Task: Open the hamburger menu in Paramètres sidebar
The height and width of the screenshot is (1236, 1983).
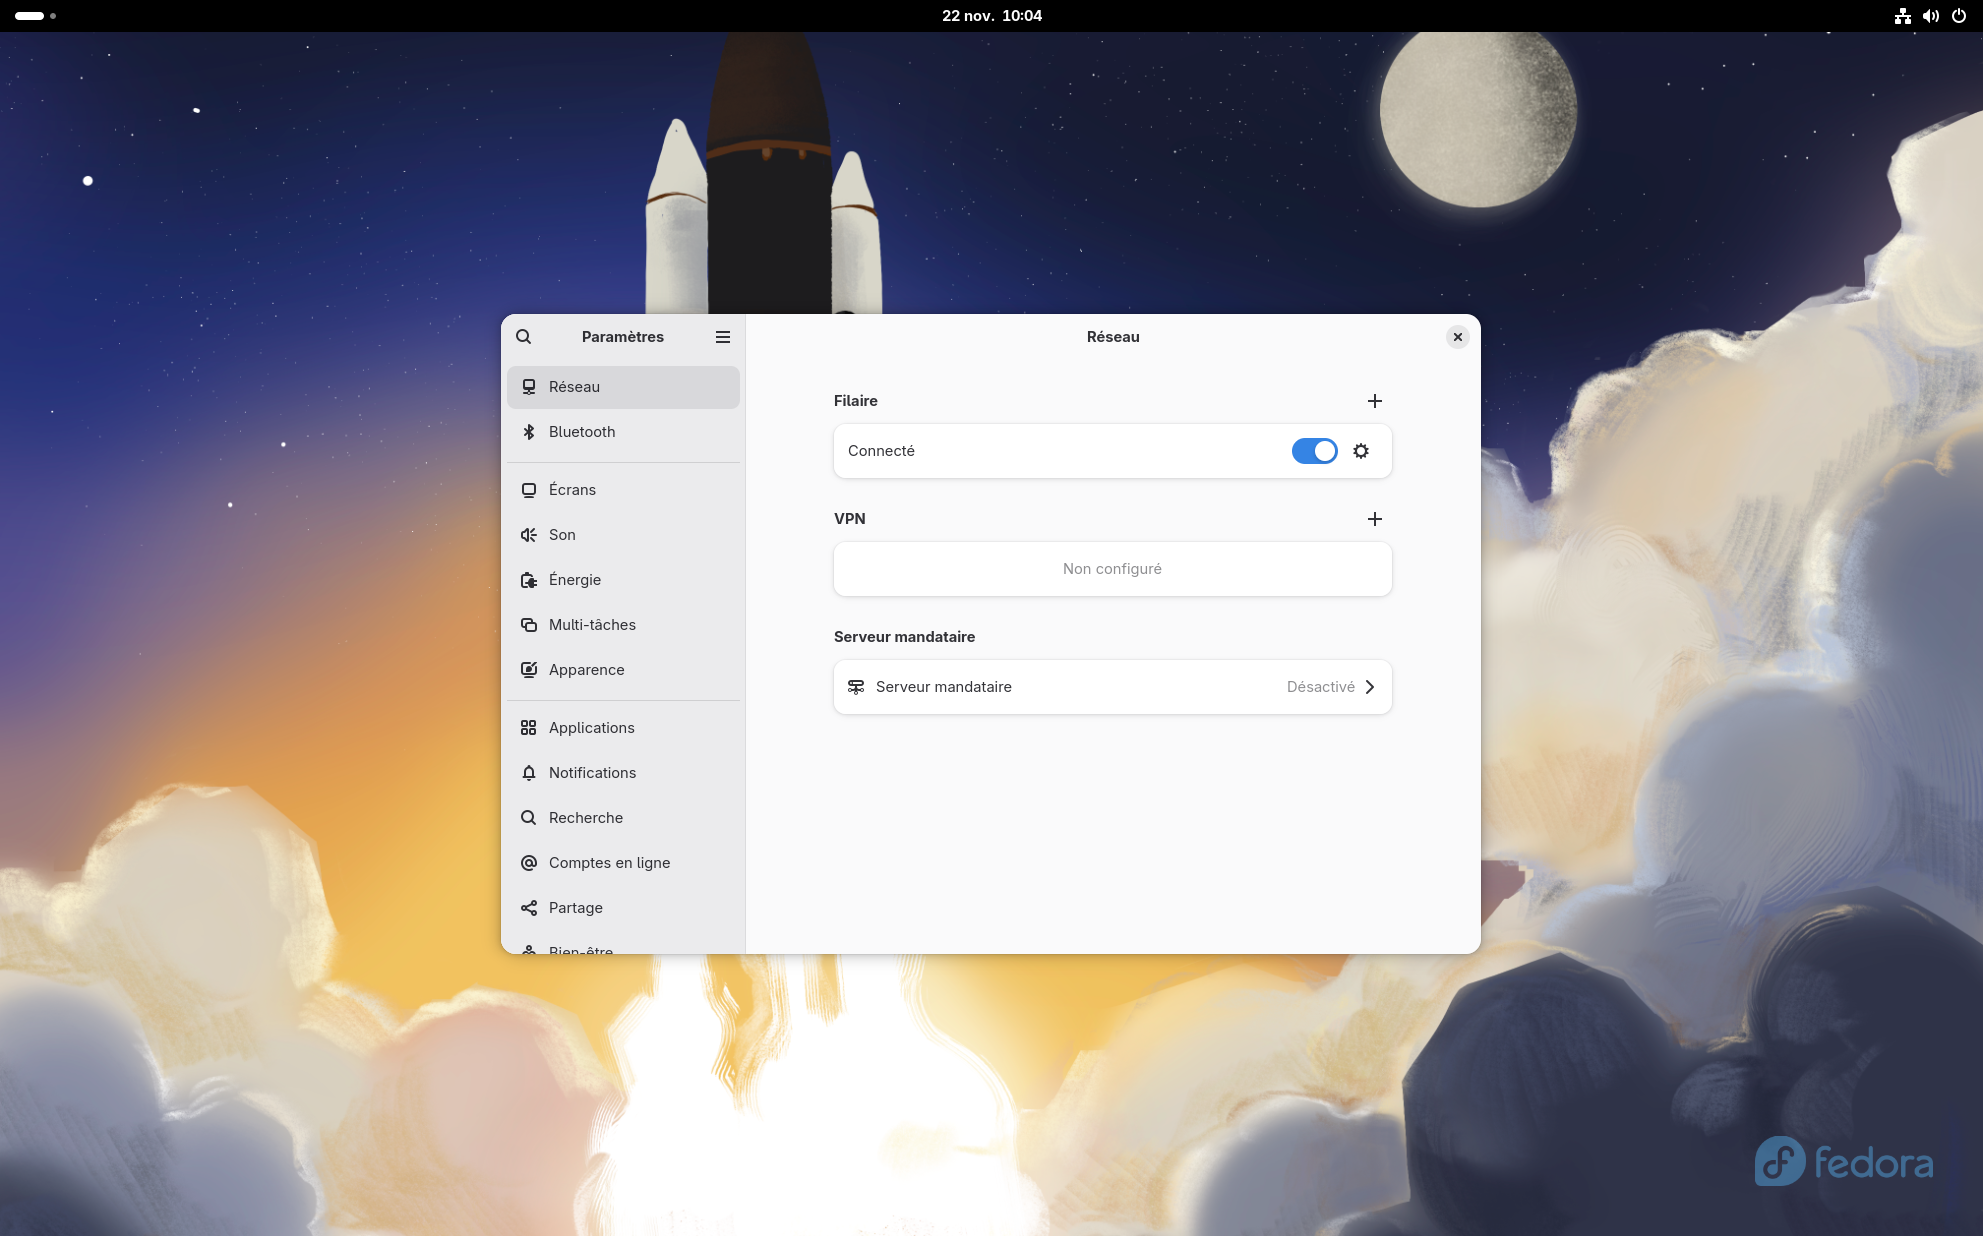Action: tap(723, 337)
